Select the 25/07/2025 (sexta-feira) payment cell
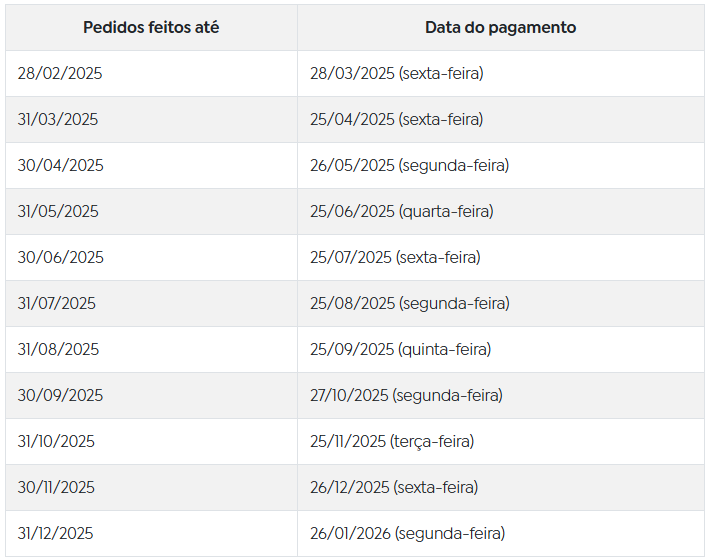This screenshot has width=710, height=560. click(x=501, y=258)
